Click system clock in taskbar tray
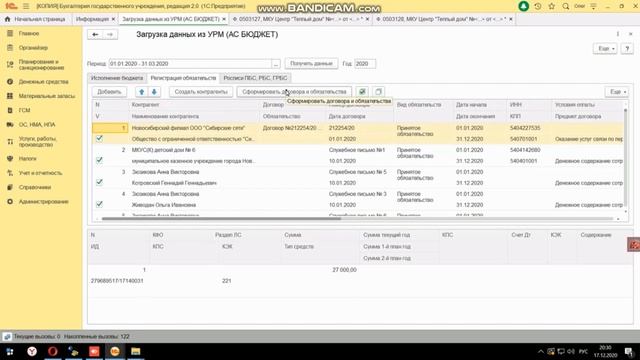 [605, 351]
